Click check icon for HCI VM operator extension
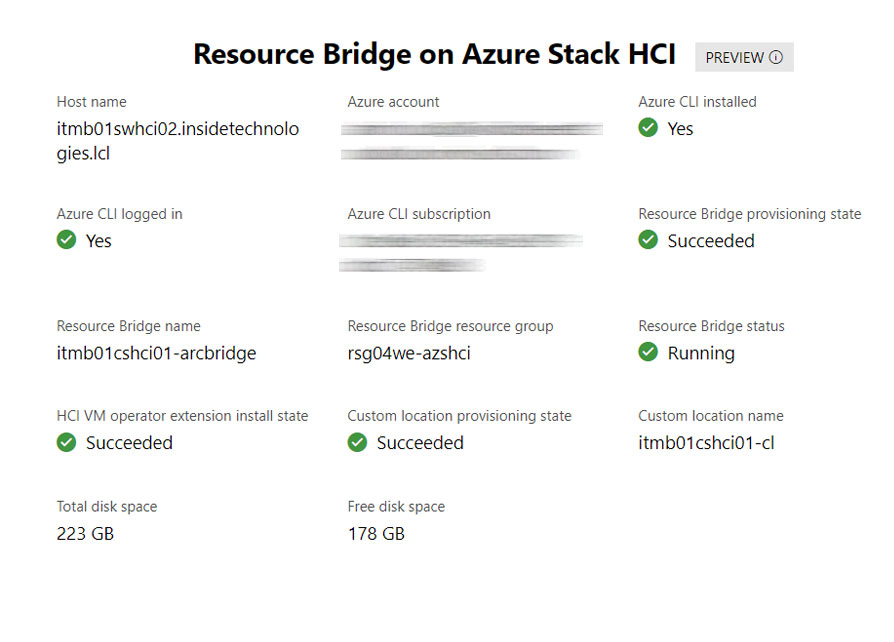The width and height of the screenshot is (894, 642). point(67,442)
